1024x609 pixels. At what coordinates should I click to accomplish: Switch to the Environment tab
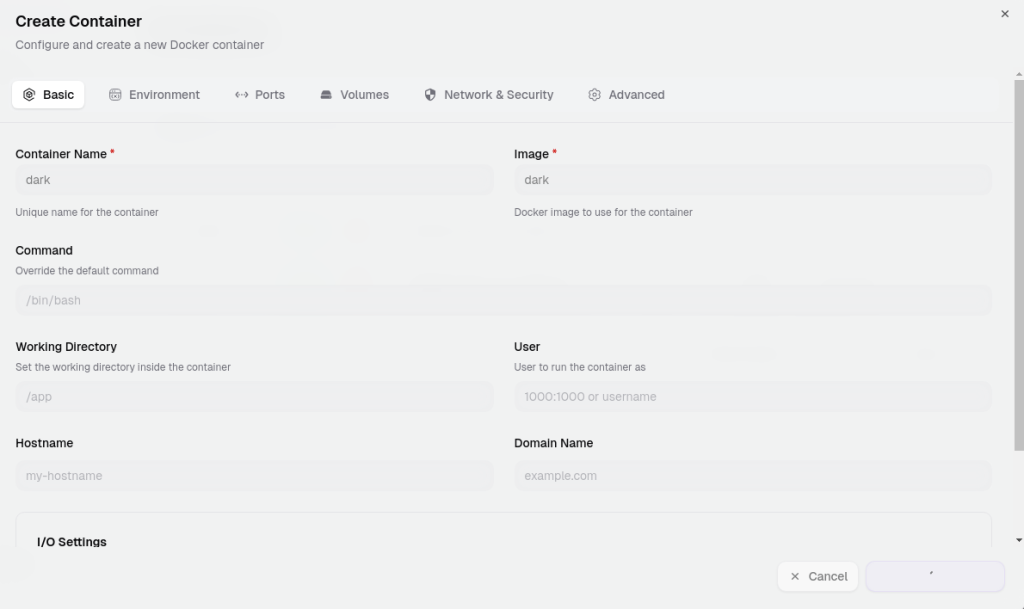(x=155, y=95)
